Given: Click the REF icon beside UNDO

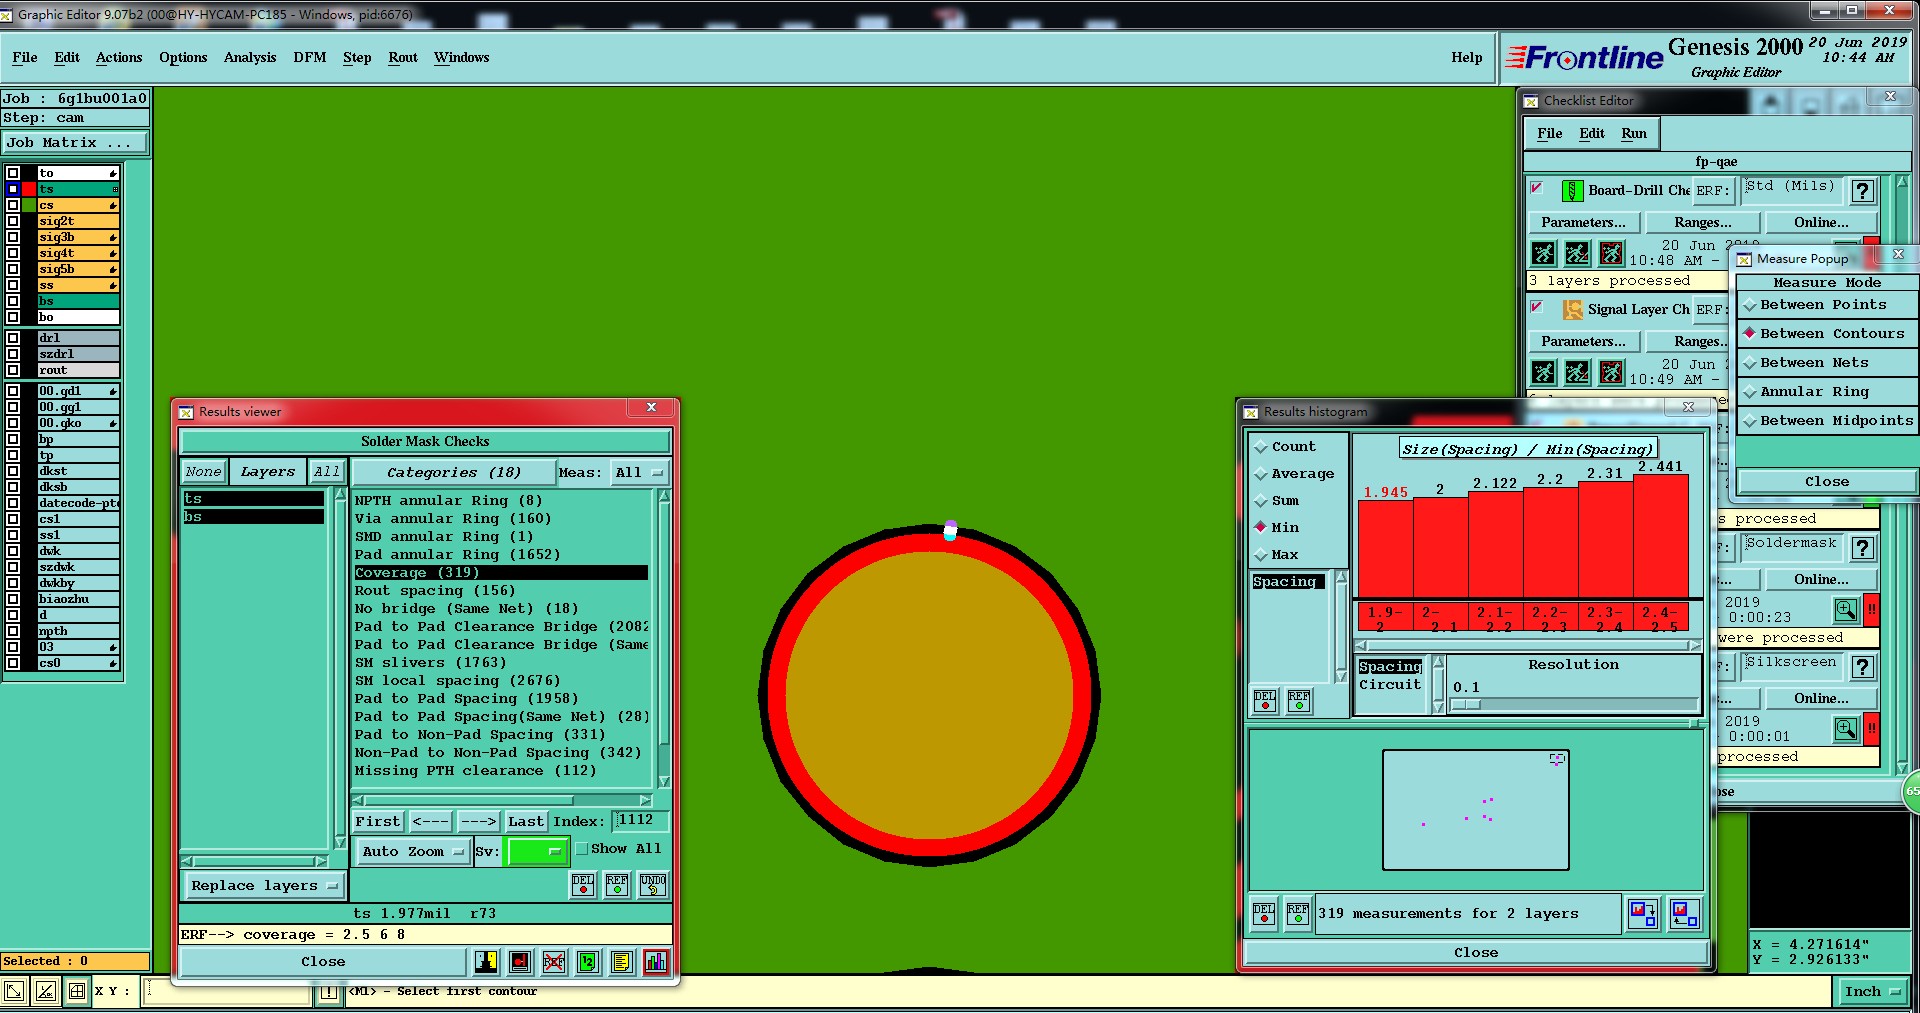Looking at the screenshot, I should (x=618, y=885).
